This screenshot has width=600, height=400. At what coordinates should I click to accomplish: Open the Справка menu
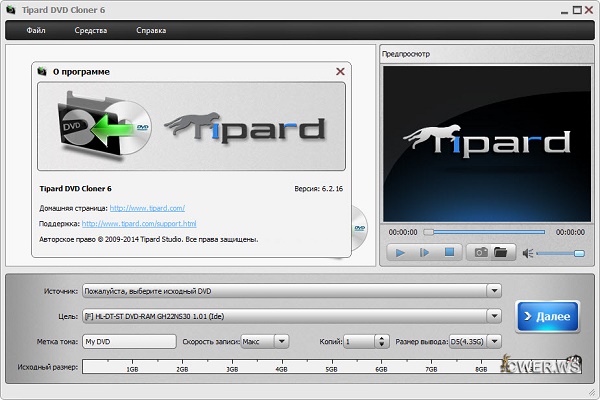[151, 31]
